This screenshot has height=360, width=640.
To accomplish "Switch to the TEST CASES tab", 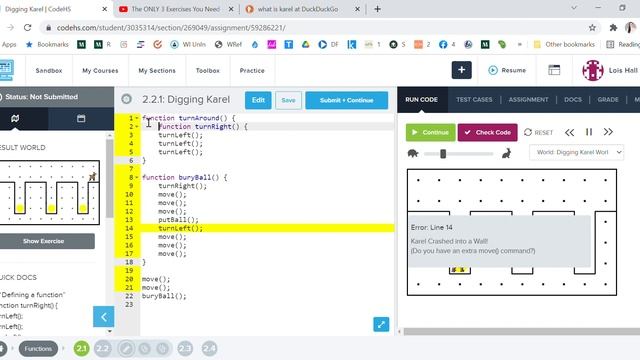I will click(x=474, y=100).
